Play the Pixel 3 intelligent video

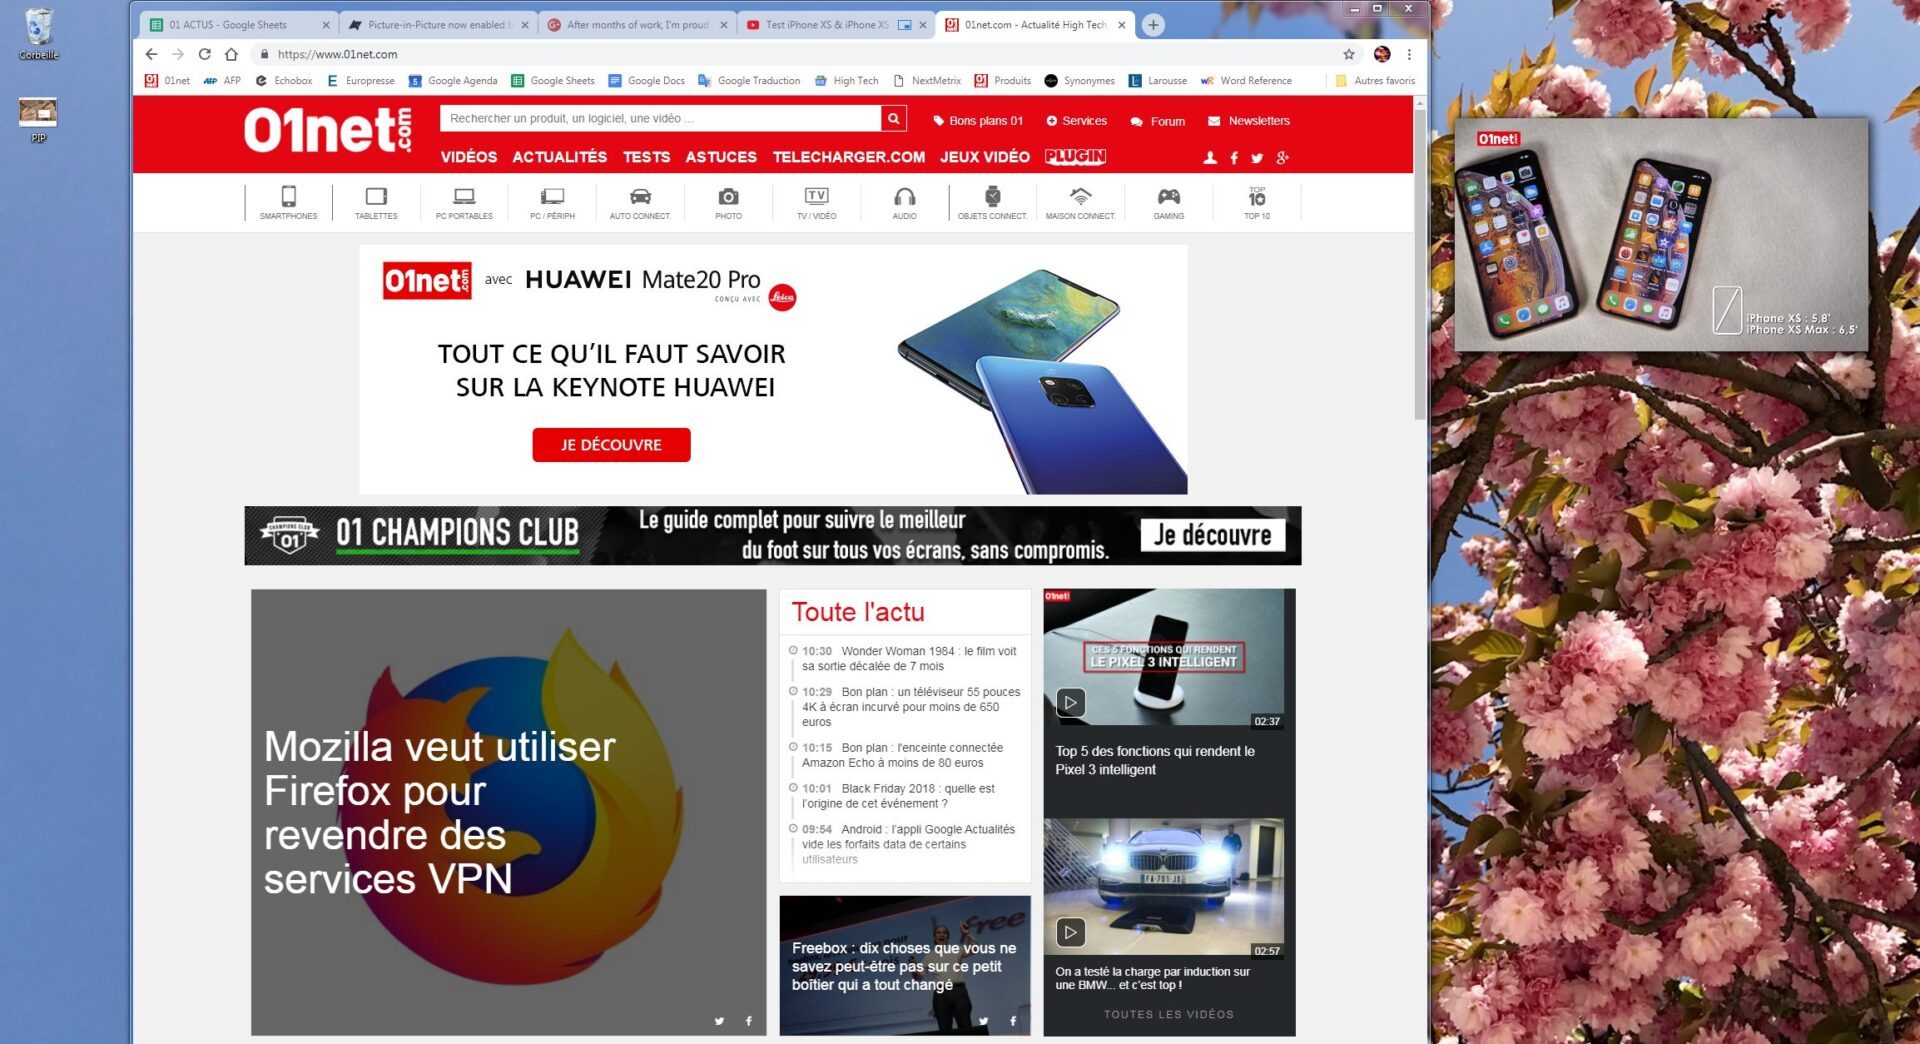1070,703
